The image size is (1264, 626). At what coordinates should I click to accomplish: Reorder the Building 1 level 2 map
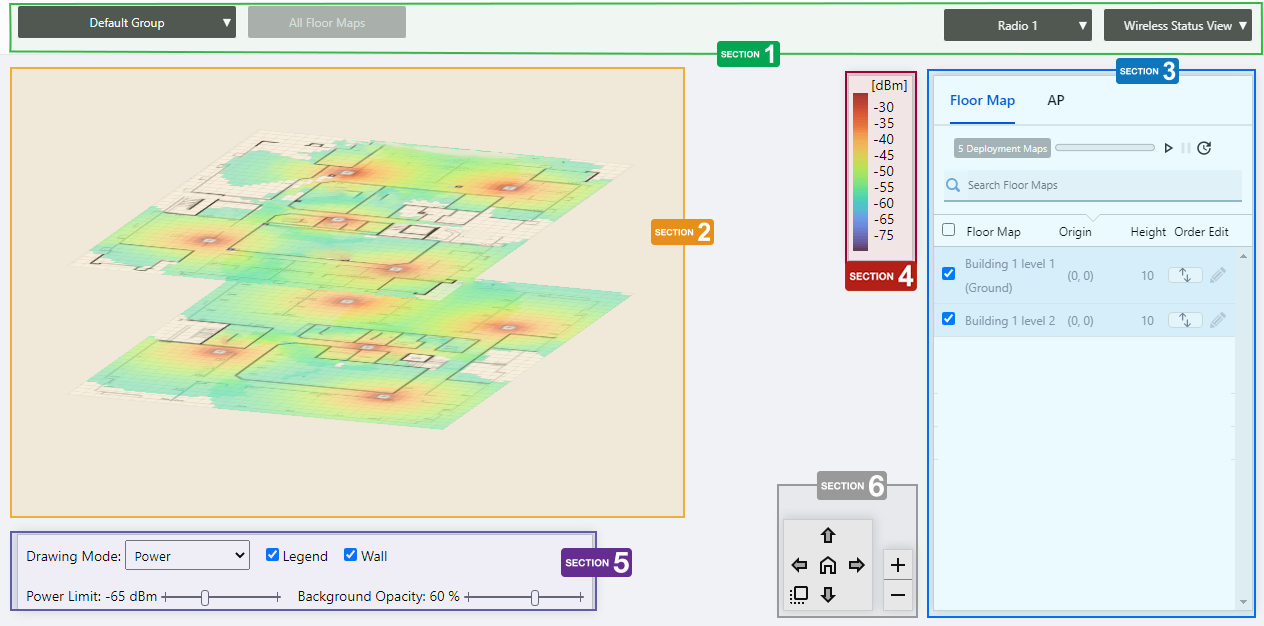click(x=1185, y=320)
